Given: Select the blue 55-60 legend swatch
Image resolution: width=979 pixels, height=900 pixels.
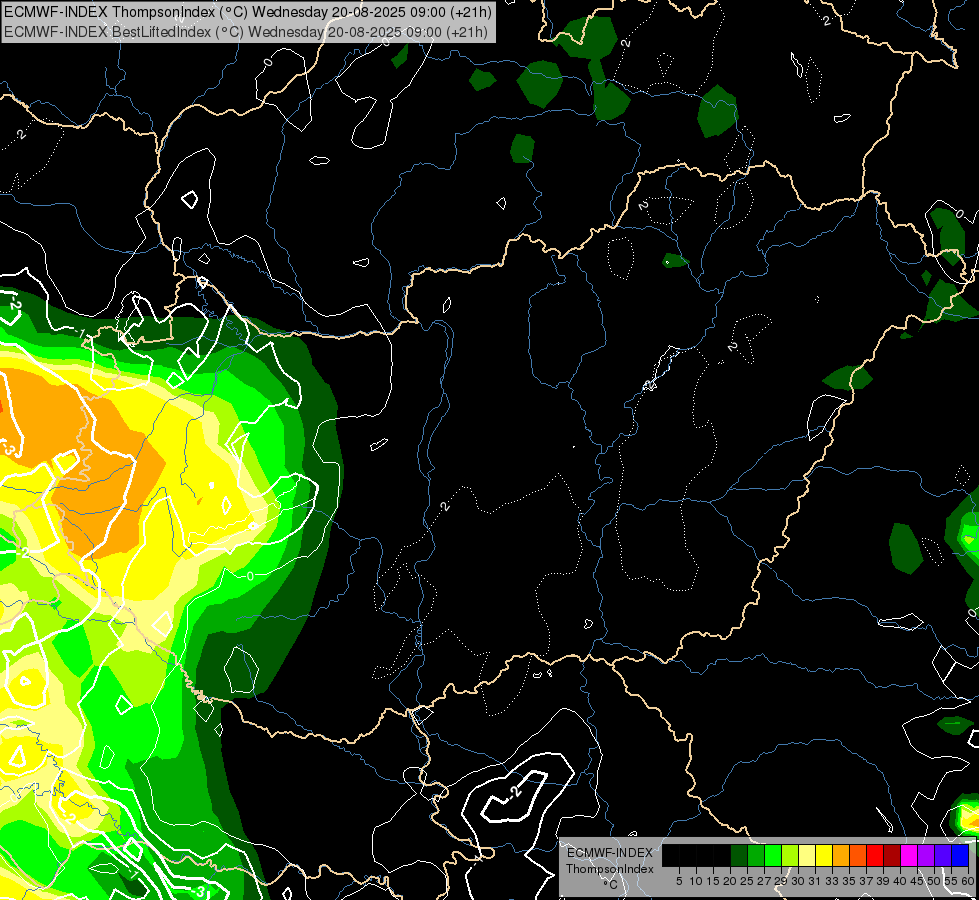Looking at the screenshot, I should tap(960, 855).
